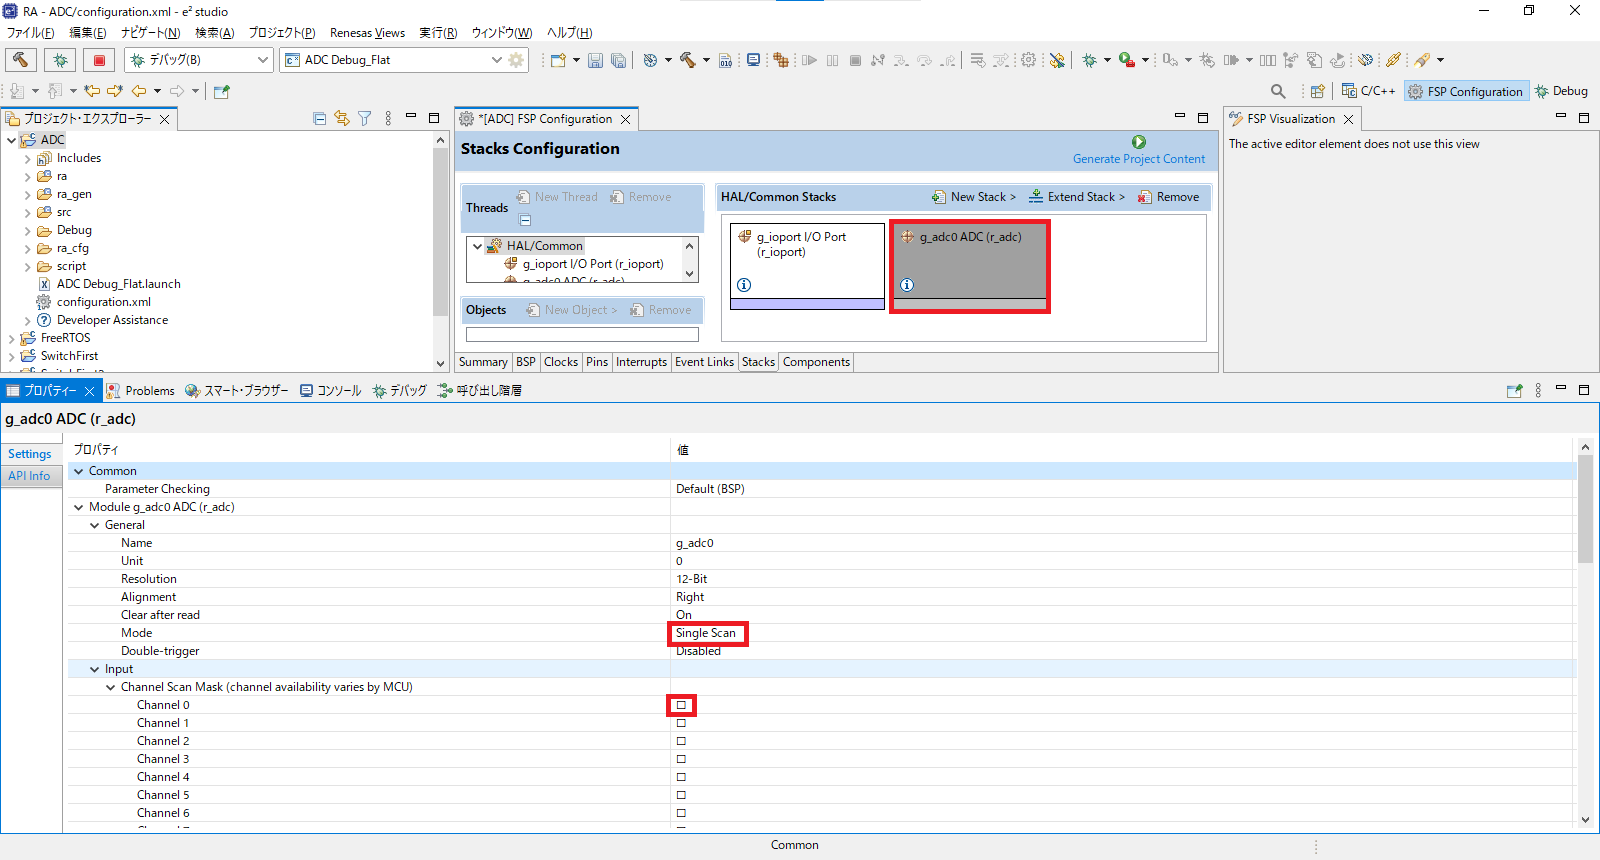Click Collapse All icon in Project Explorer
Image resolution: width=1600 pixels, height=860 pixels.
coord(320,118)
